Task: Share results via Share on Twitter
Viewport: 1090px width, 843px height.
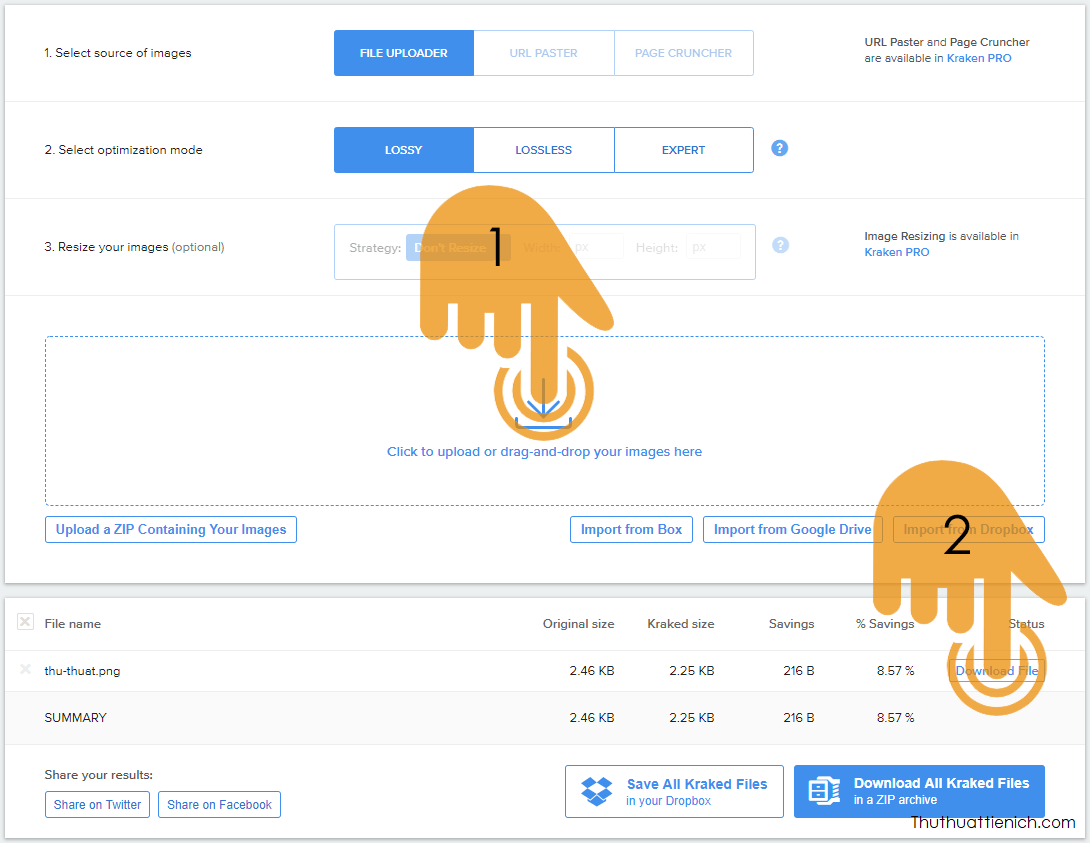Action: [97, 805]
